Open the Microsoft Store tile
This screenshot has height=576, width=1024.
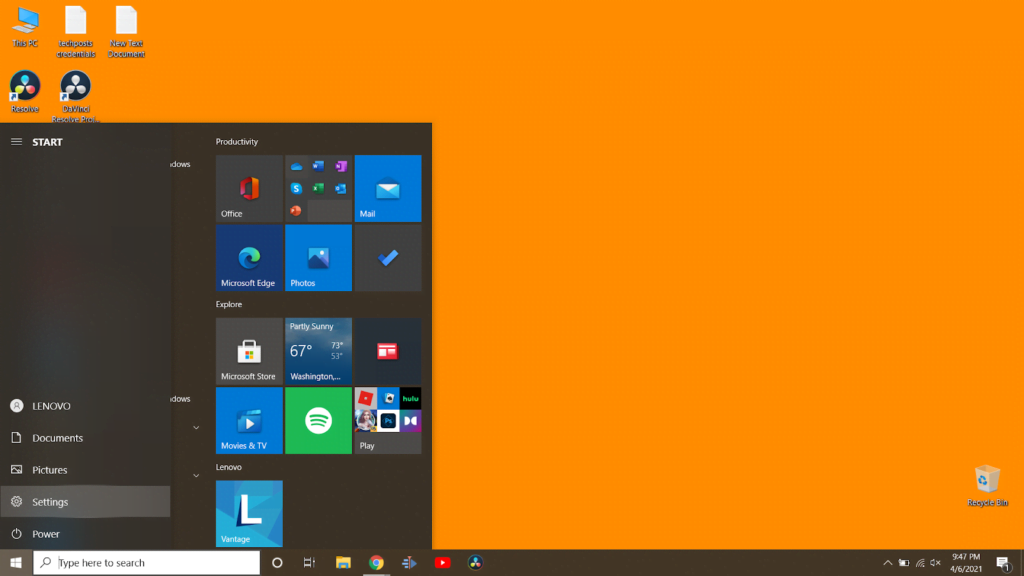click(249, 351)
